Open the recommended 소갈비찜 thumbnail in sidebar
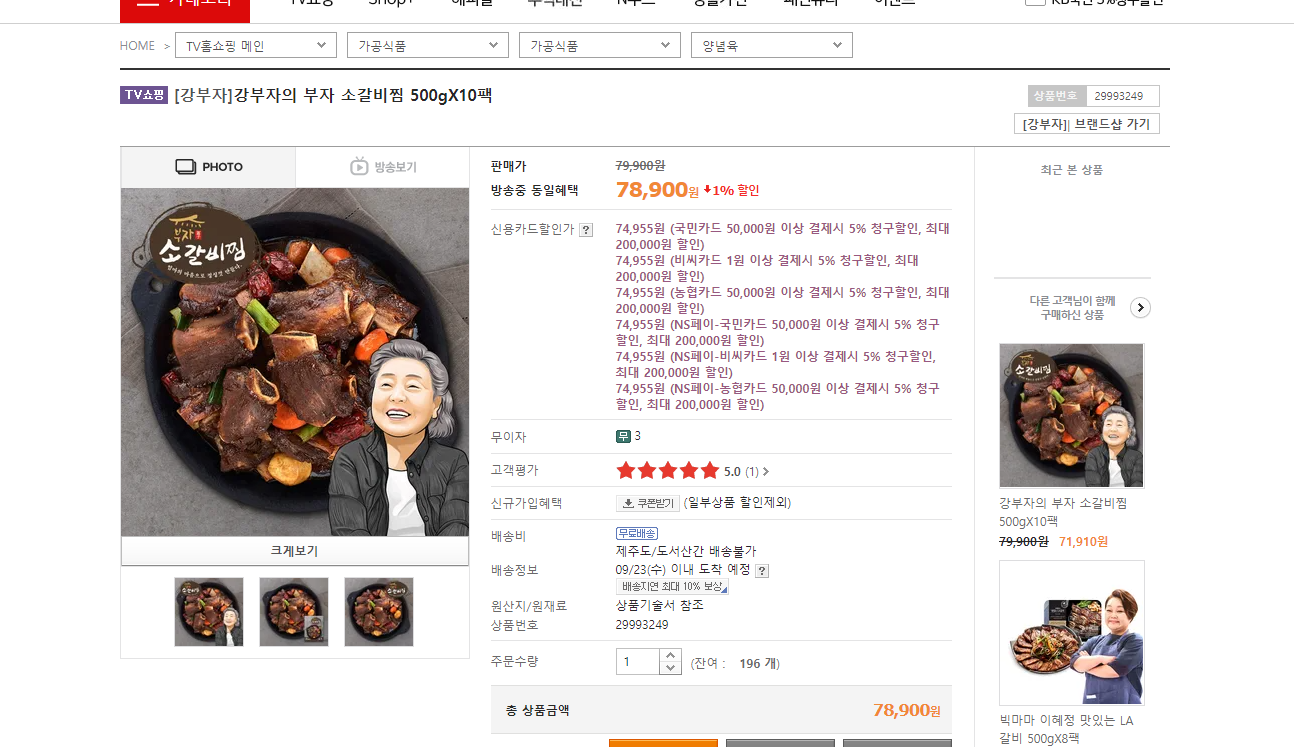1294x747 pixels. pos(1072,415)
